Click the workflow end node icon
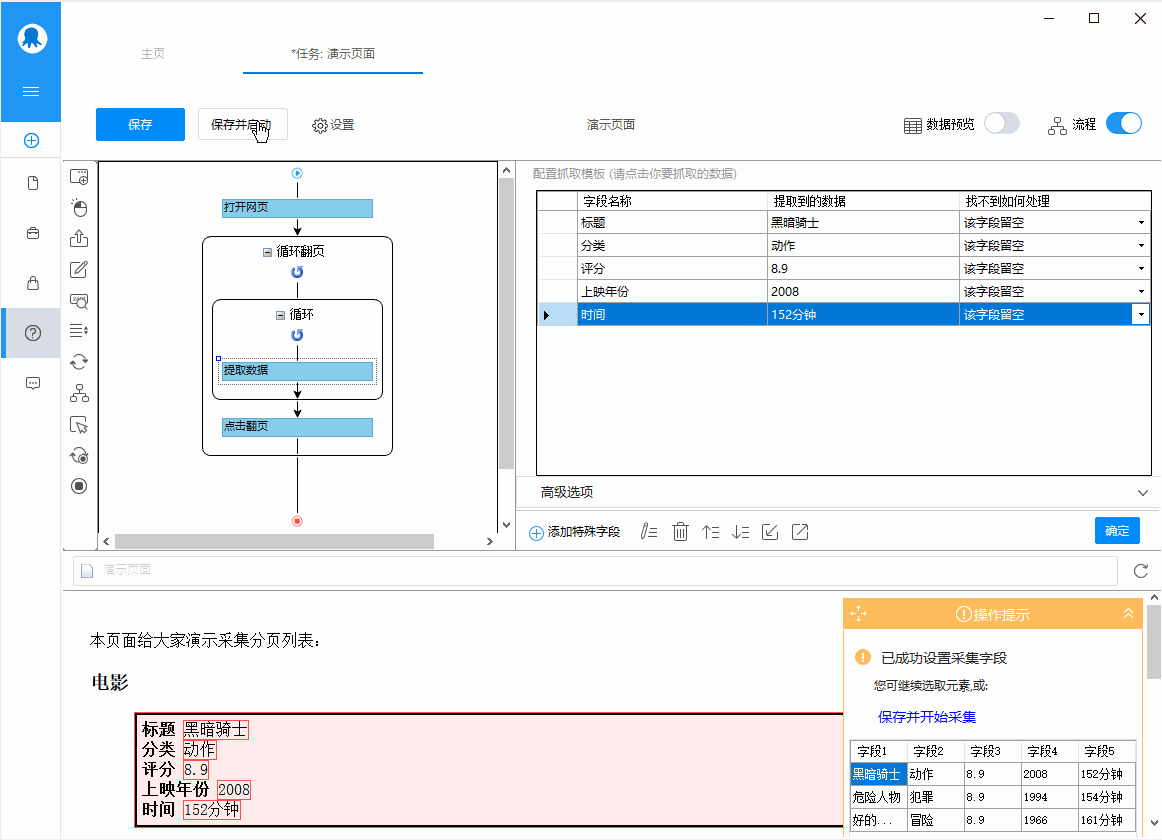 click(297, 521)
